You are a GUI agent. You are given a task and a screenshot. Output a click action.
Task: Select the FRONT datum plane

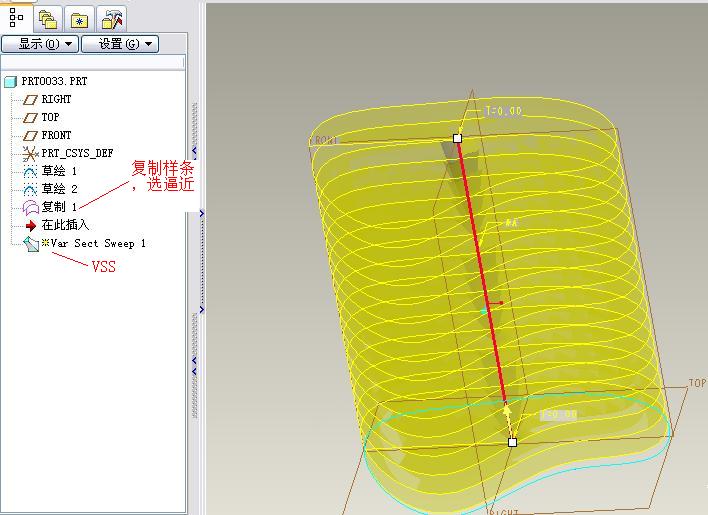click(56, 135)
